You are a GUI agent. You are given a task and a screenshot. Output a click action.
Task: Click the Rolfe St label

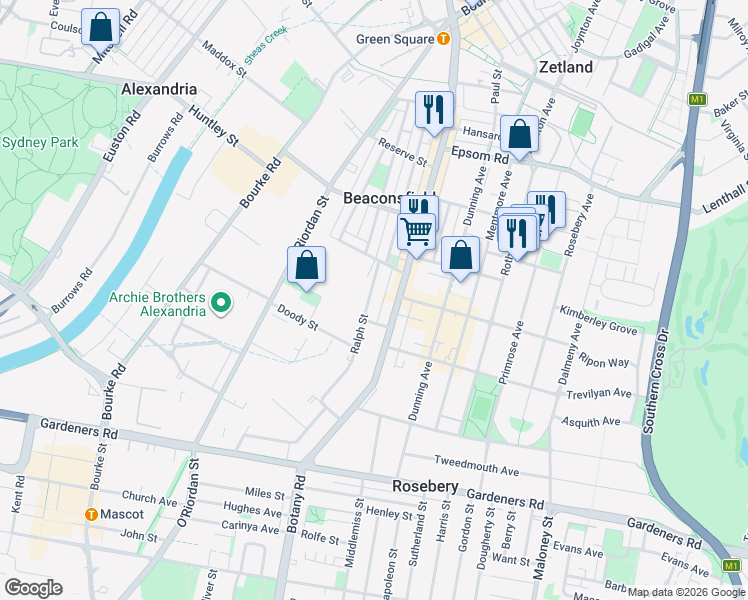pos(320,538)
